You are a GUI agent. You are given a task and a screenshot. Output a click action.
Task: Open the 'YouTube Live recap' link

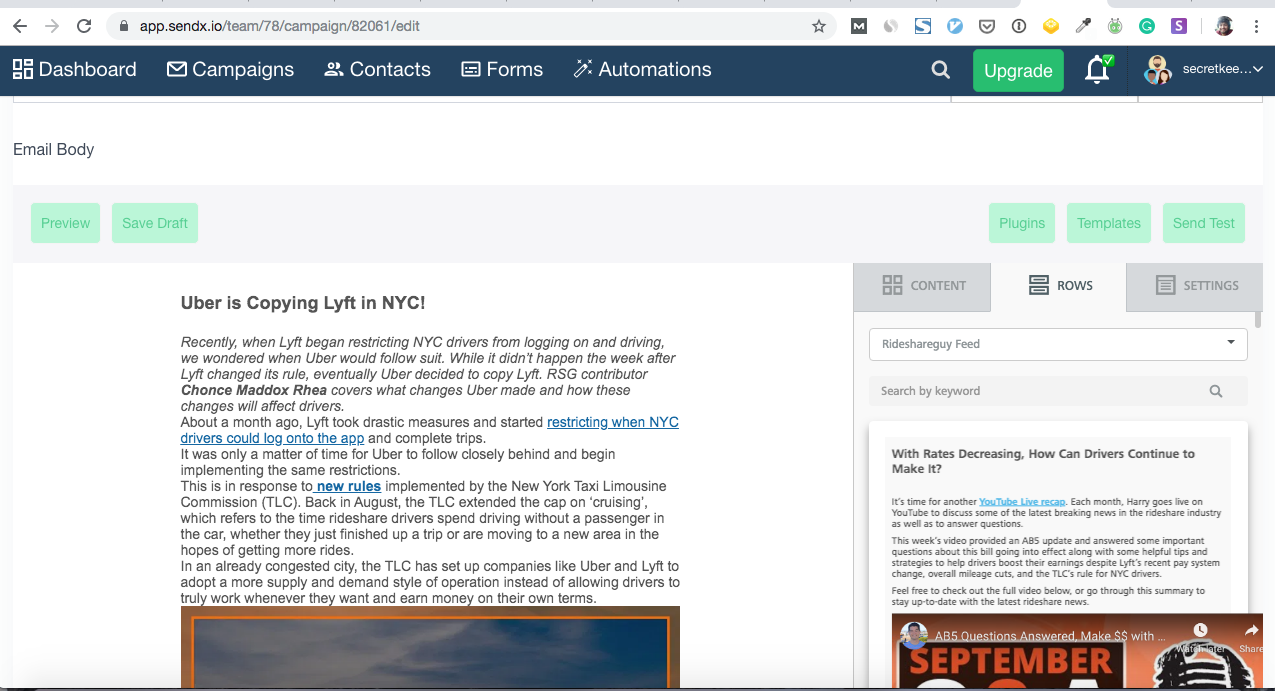(x=1022, y=501)
